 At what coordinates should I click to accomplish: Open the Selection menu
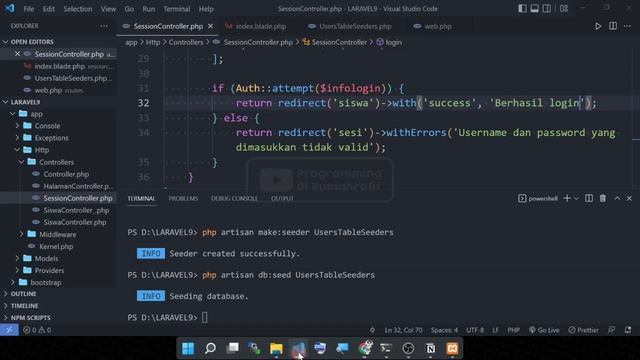(x=78, y=9)
